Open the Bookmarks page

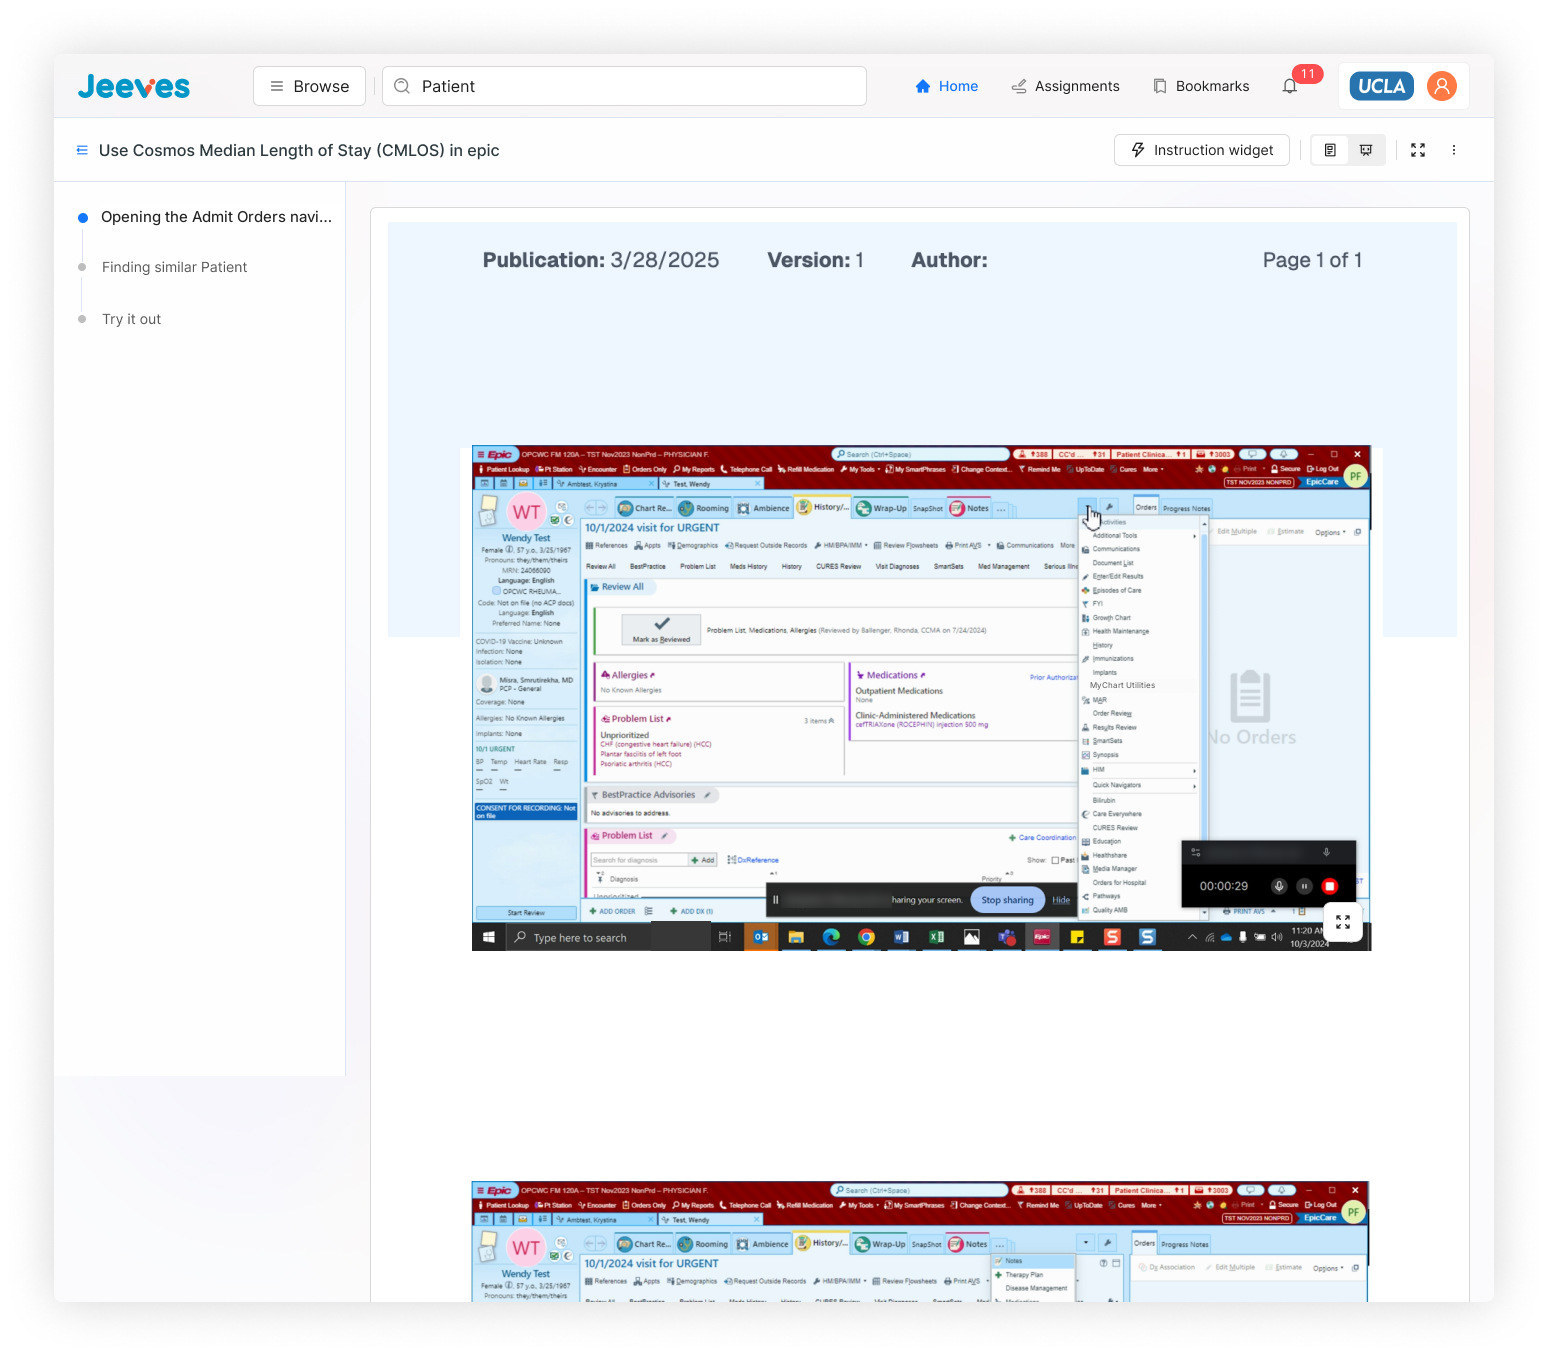(1201, 86)
